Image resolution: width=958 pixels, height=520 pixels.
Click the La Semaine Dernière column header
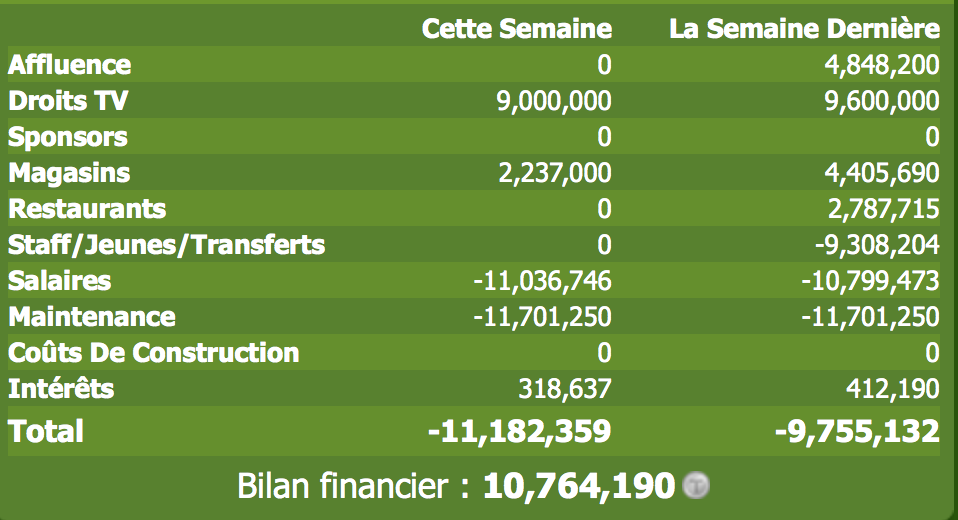coord(805,29)
